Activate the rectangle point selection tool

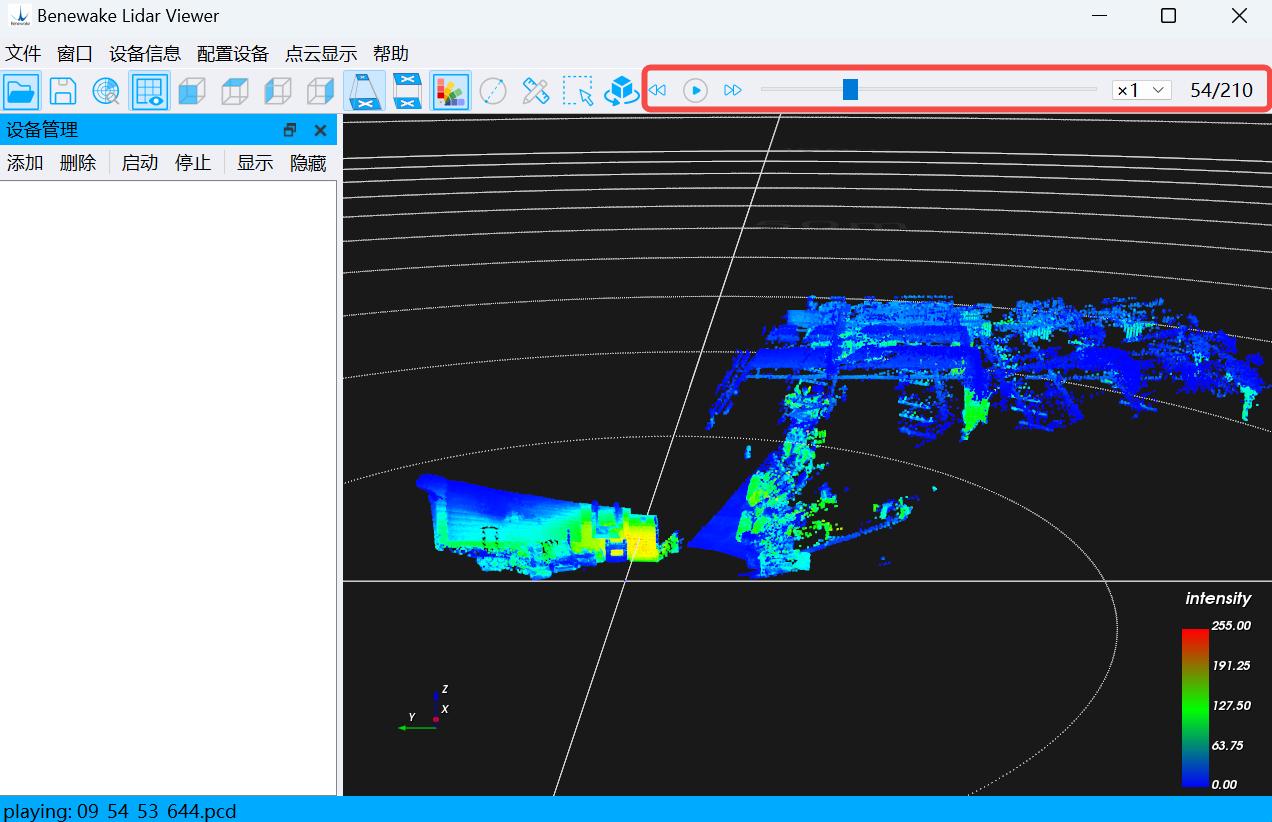click(x=579, y=91)
